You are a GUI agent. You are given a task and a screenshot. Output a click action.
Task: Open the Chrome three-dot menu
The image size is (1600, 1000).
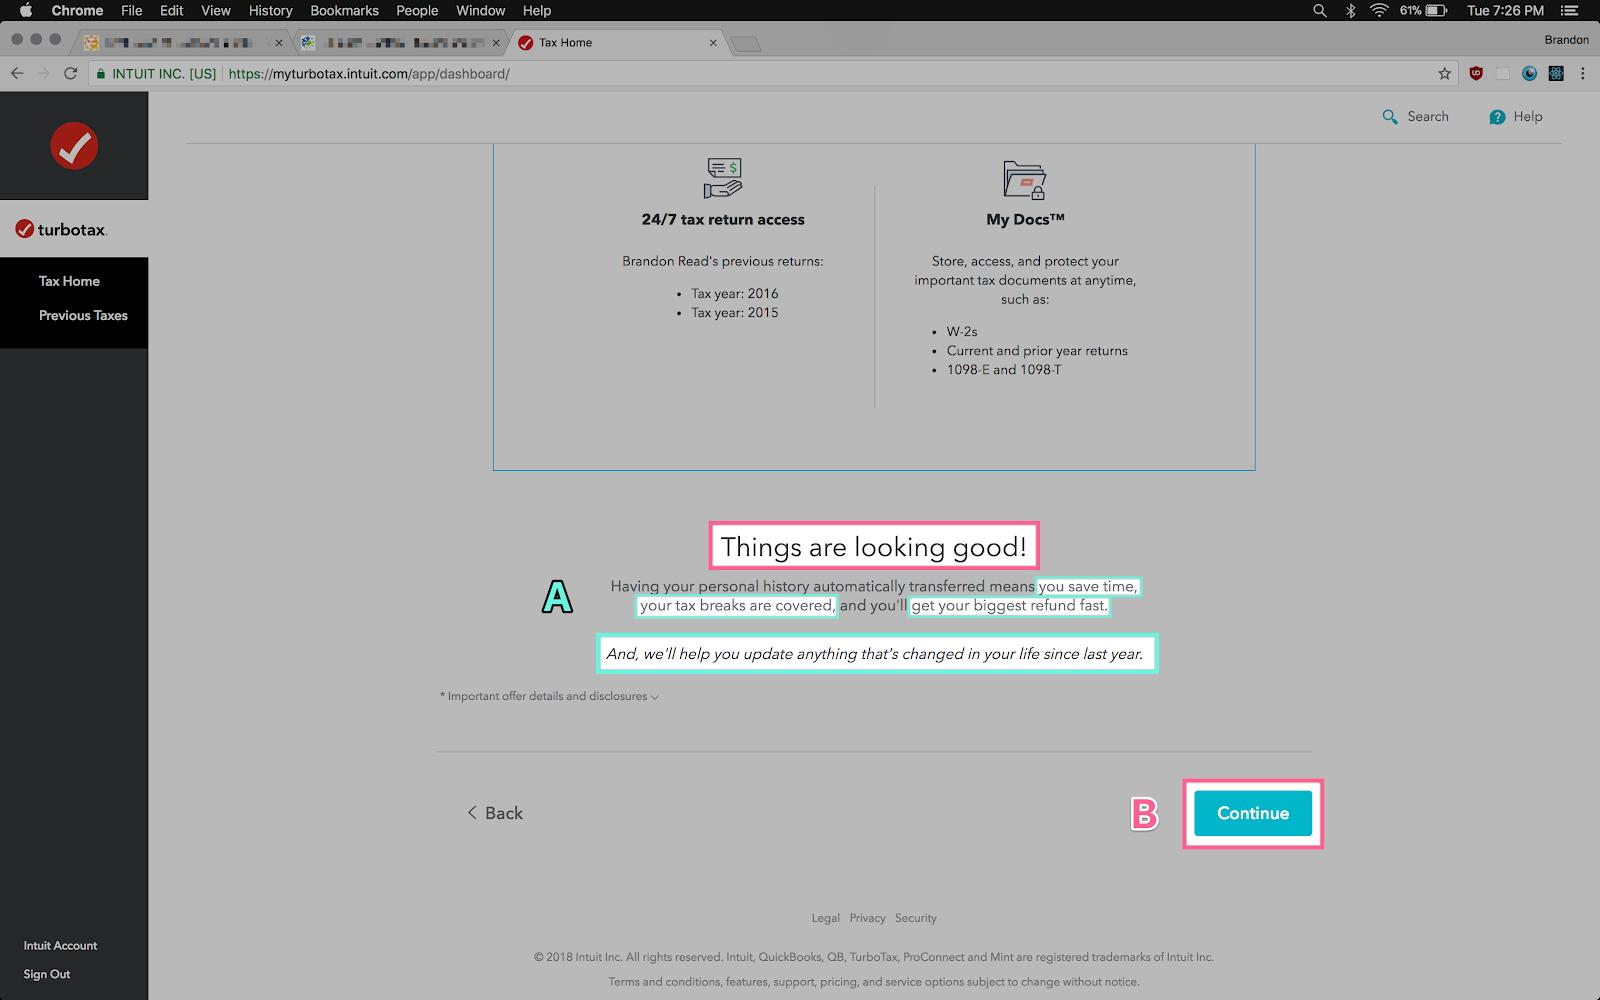[x=1582, y=74]
